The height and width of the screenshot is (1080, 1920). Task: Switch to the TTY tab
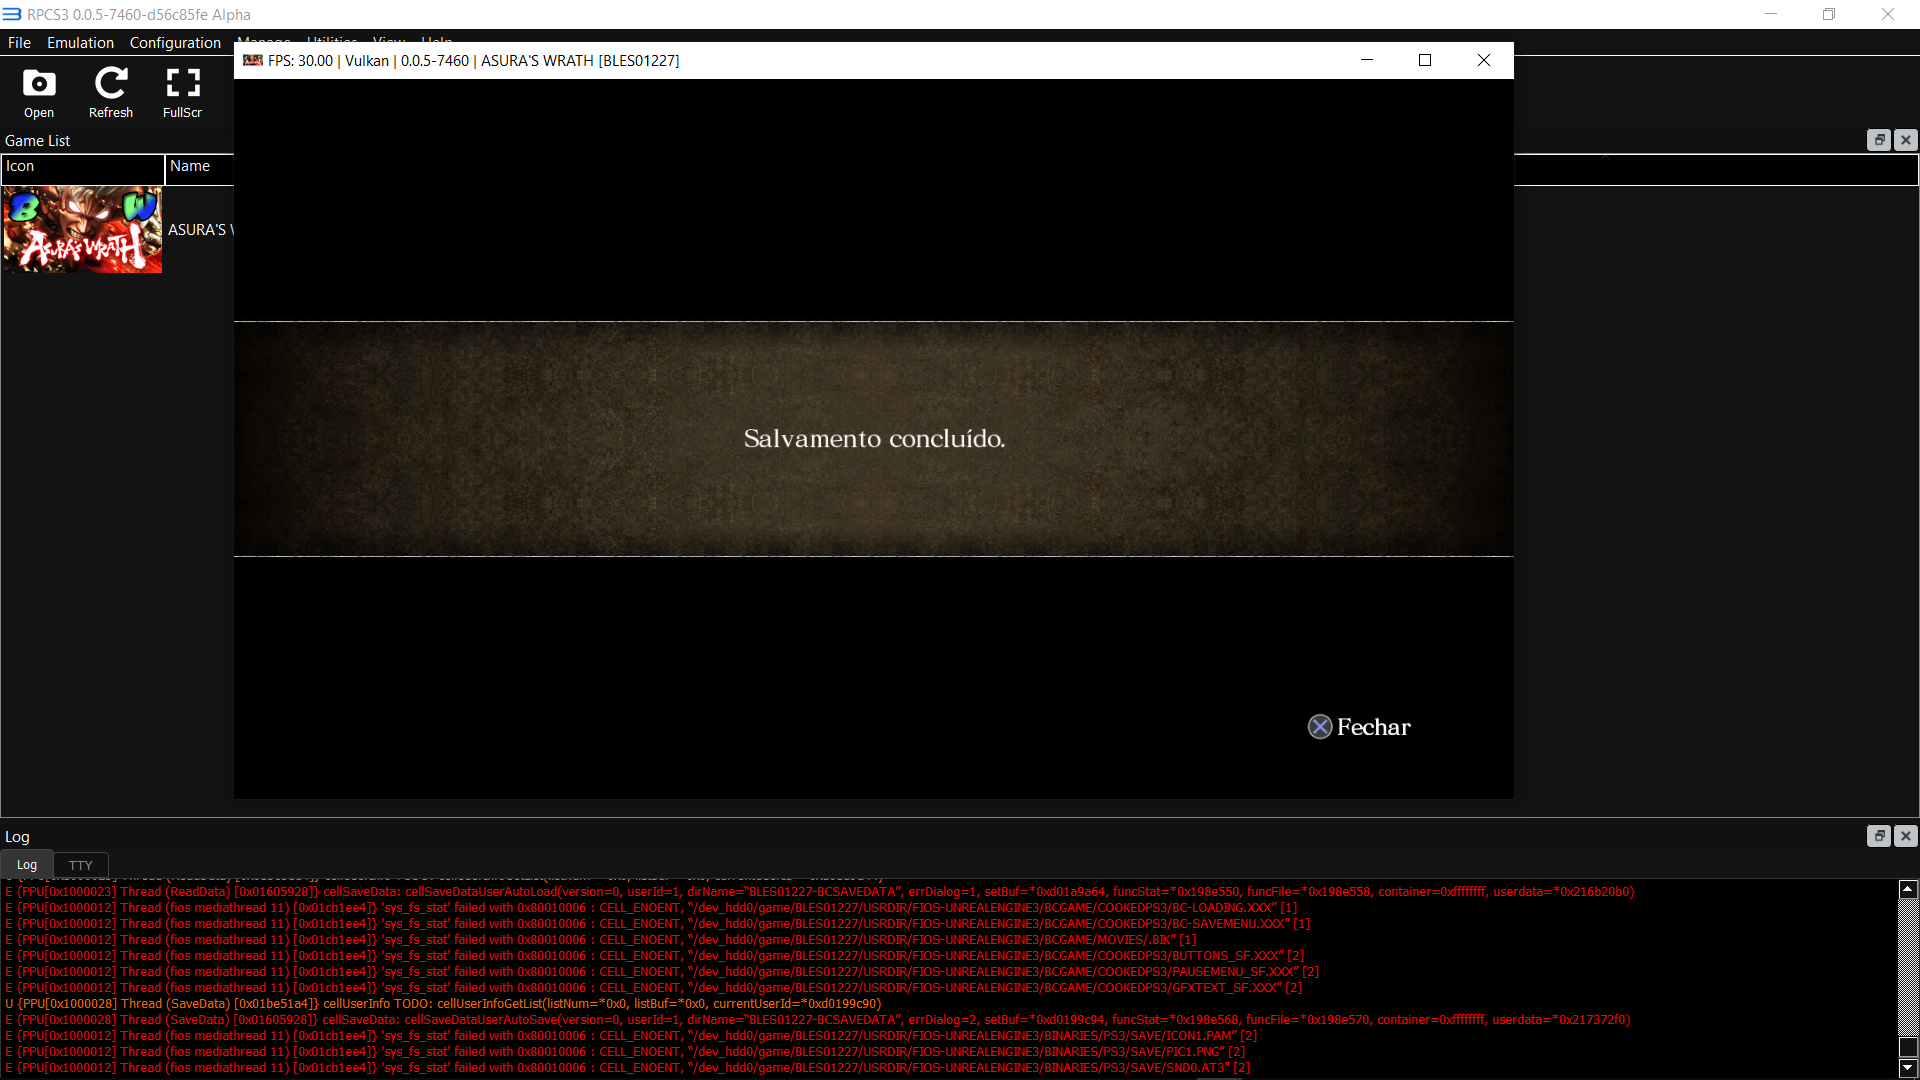pyautogui.click(x=80, y=865)
